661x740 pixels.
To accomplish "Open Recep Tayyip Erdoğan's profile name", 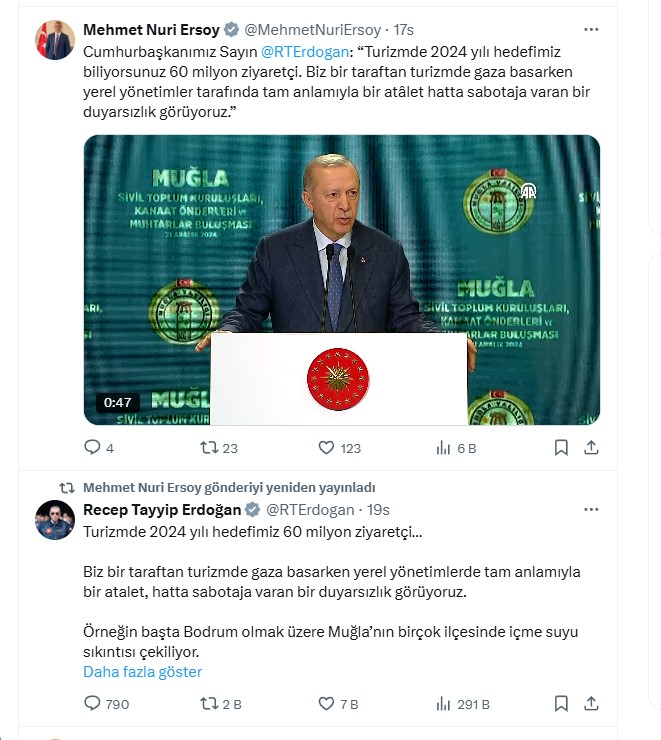I will 162,510.
